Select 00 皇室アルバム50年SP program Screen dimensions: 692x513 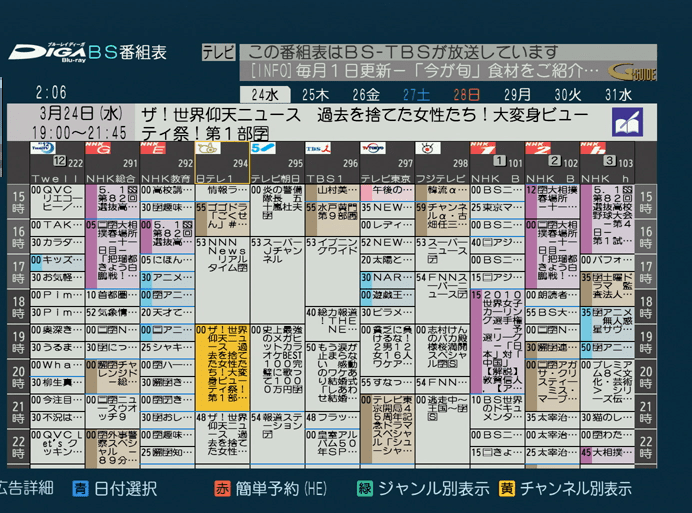pos(332,446)
